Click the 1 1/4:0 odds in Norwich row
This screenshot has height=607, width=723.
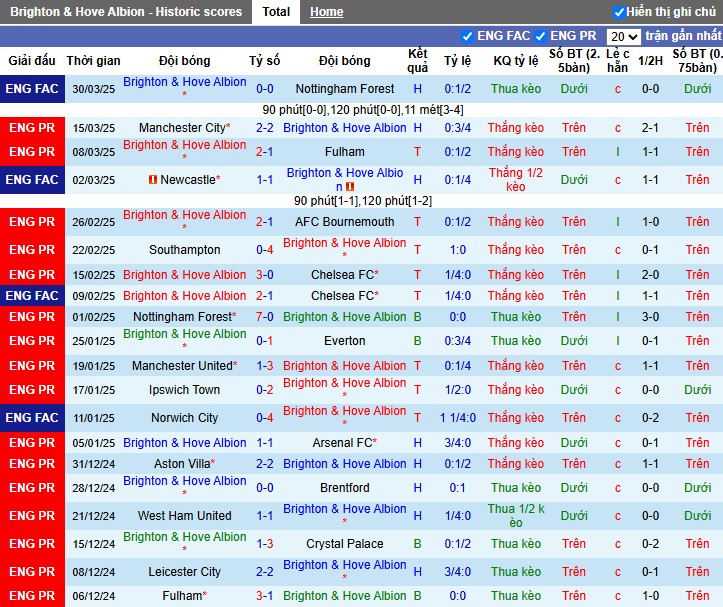[x=457, y=418]
